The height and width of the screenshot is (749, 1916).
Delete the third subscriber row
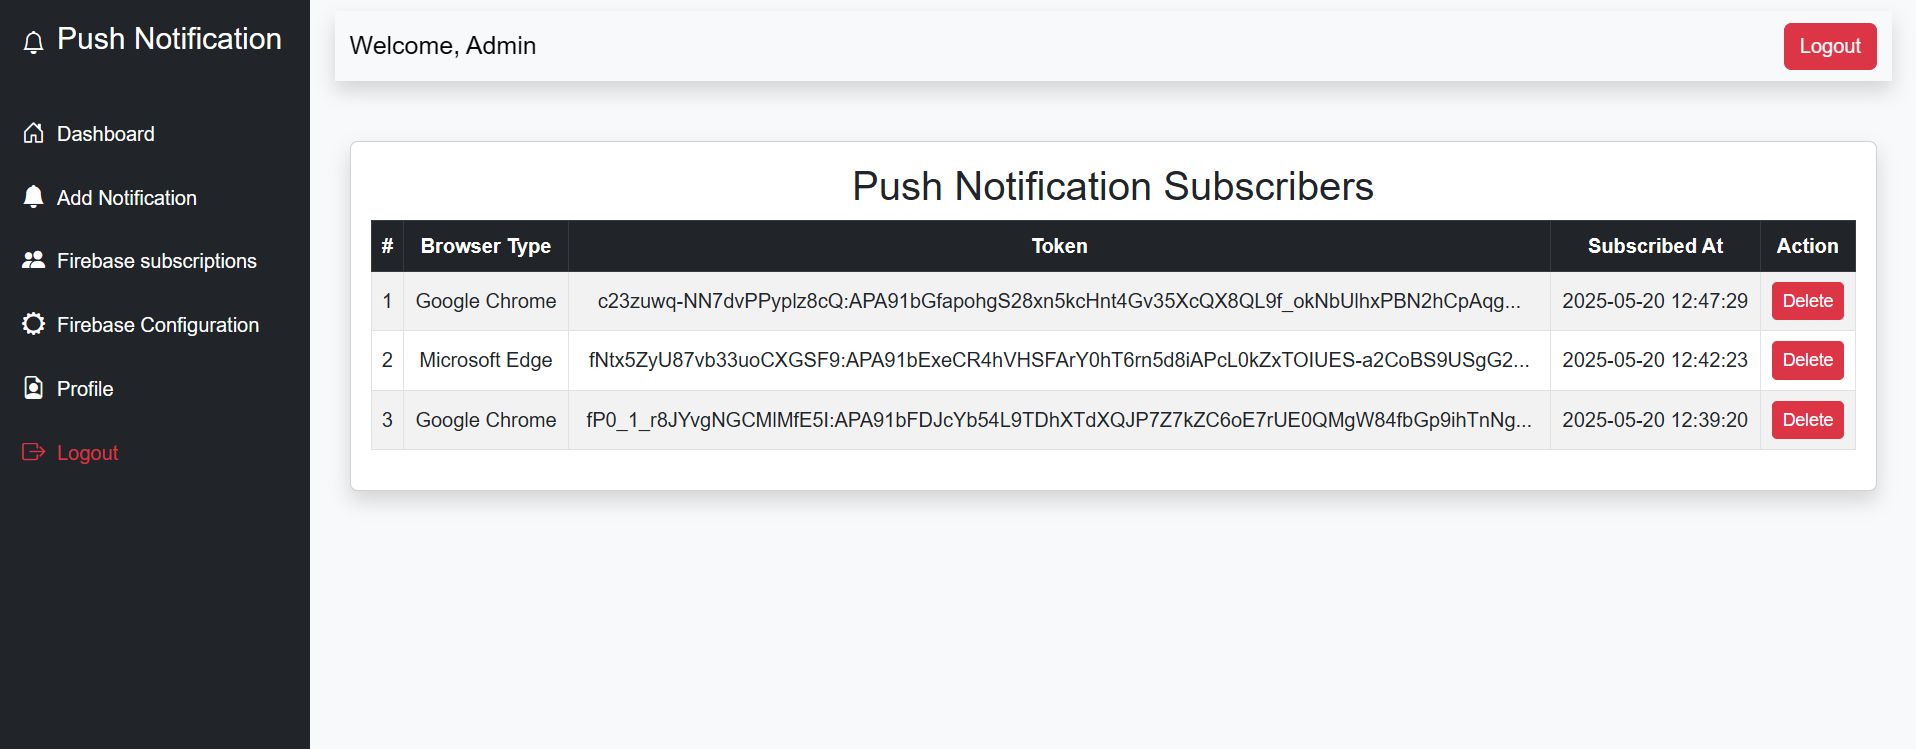1807,420
